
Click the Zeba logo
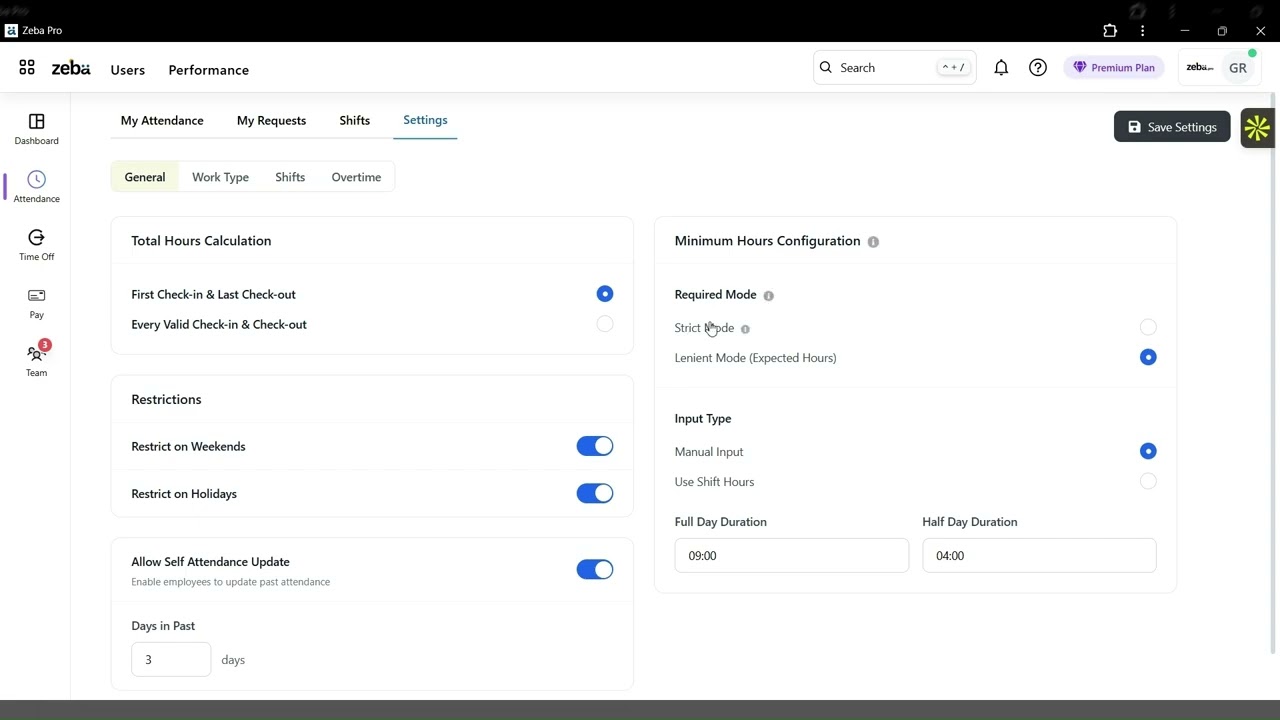click(x=71, y=68)
